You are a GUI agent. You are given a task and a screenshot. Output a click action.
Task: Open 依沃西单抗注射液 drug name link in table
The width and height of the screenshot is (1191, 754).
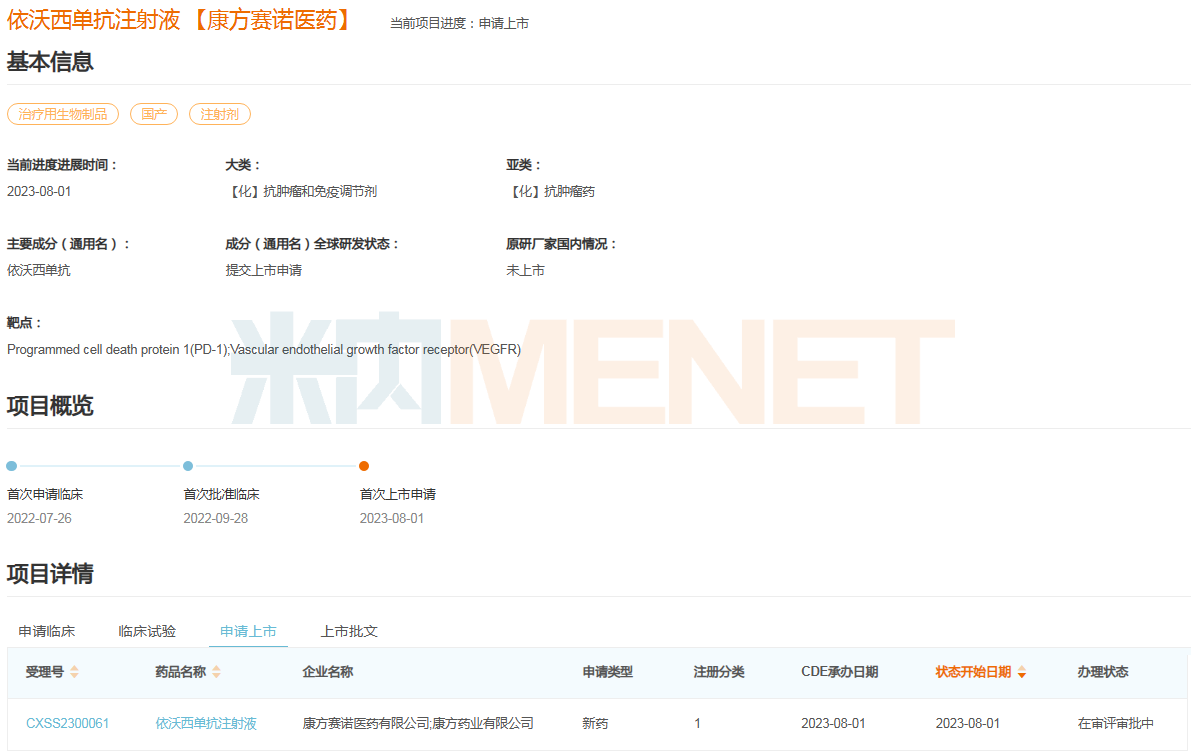(x=206, y=724)
